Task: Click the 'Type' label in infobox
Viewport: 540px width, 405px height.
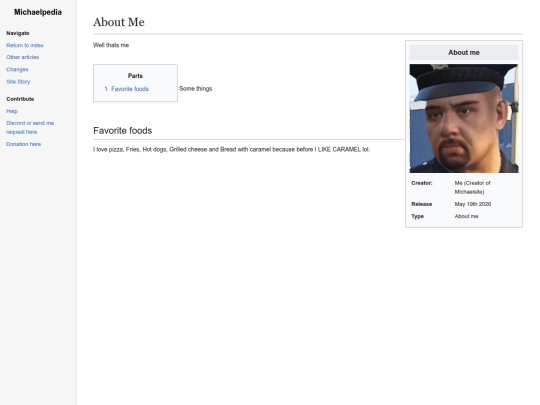Action: click(x=417, y=216)
